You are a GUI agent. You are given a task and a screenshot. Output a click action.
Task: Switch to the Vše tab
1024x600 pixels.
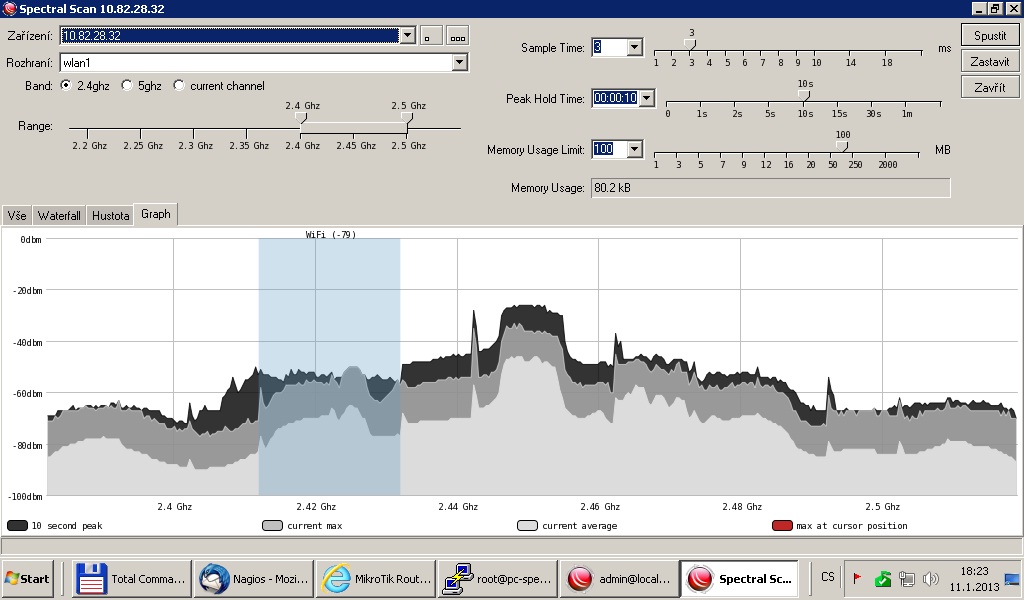[x=17, y=215]
